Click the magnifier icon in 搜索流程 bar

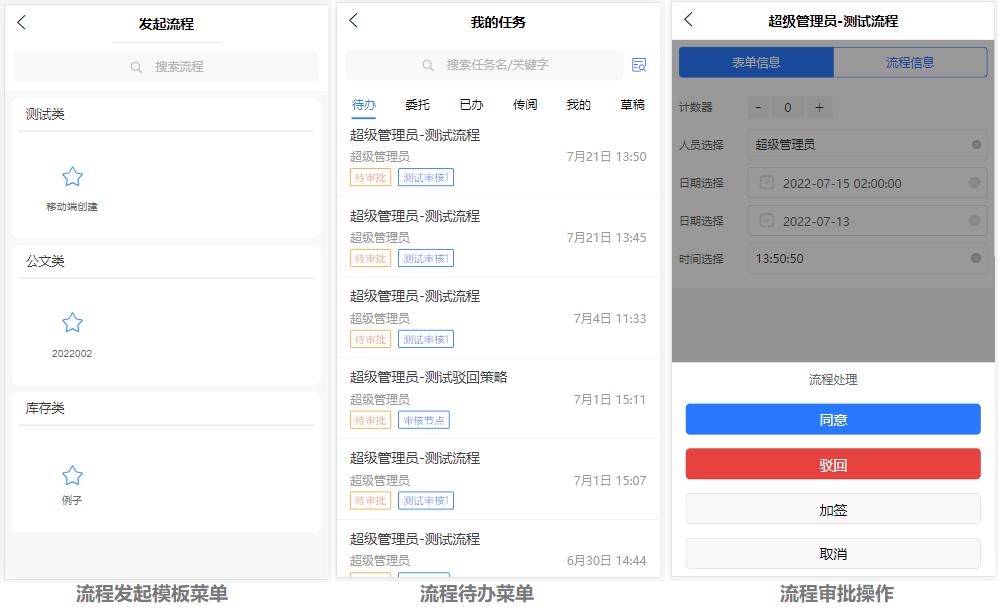(x=137, y=67)
